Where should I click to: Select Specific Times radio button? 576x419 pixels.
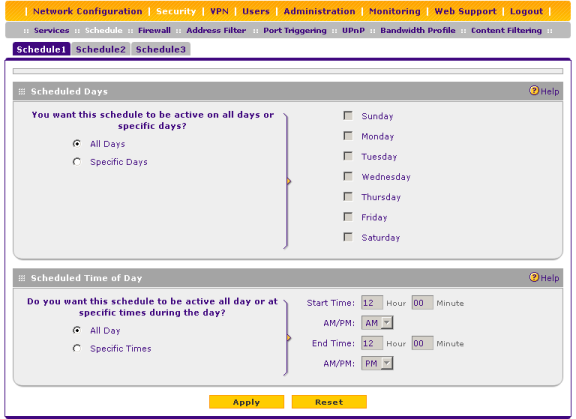tap(77, 348)
